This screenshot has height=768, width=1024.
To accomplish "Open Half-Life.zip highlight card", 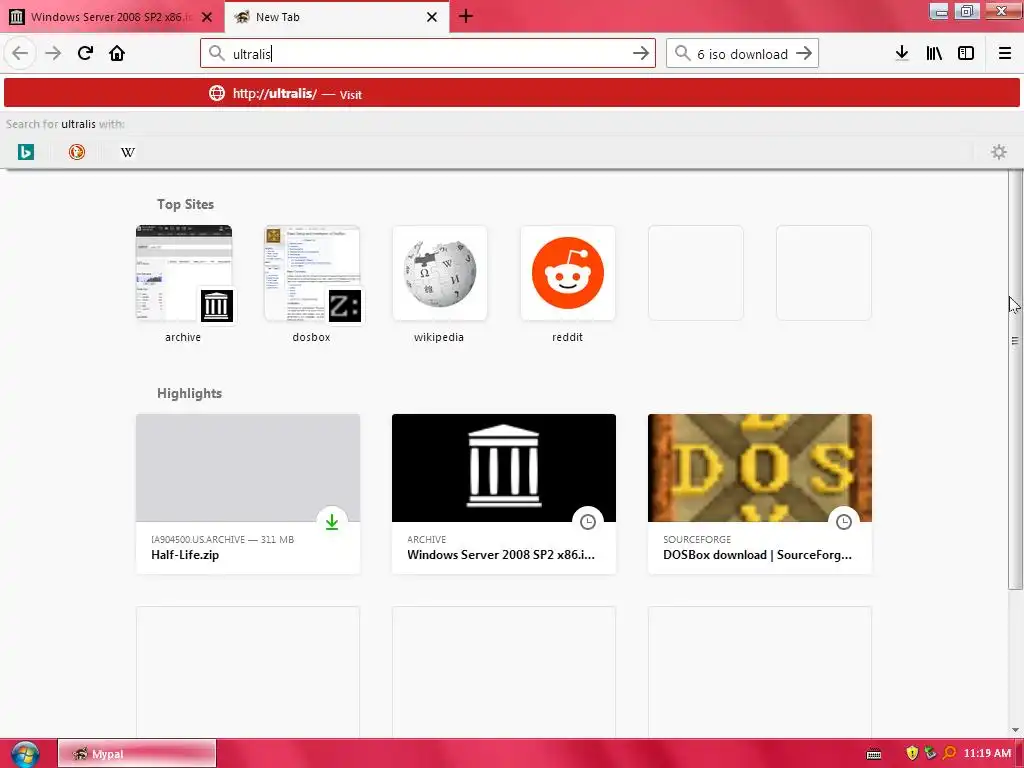I will (x=248, y=494).
